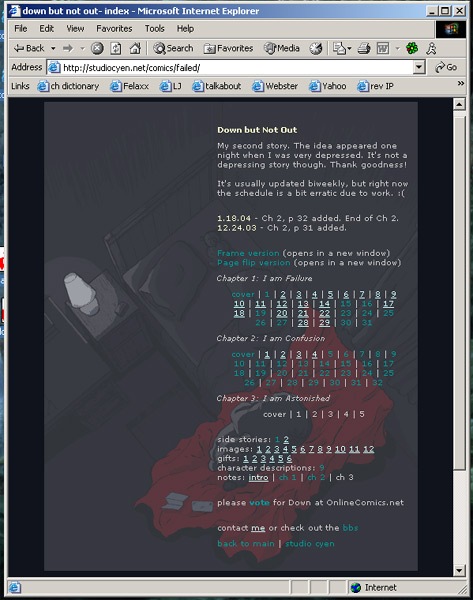Viewport: 473px width, 600px height.
Task: Open the Frame version link
Action: [248, 253]
